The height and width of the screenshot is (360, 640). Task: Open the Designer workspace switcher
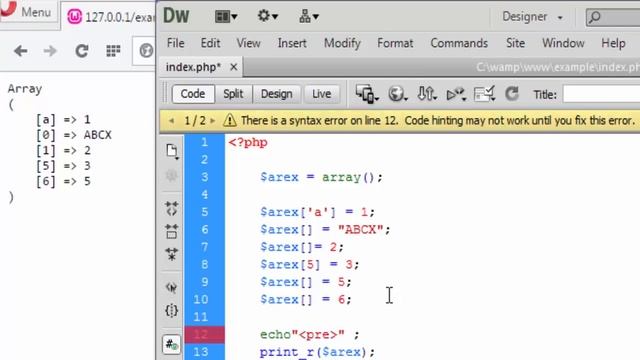tap(532, 17)
